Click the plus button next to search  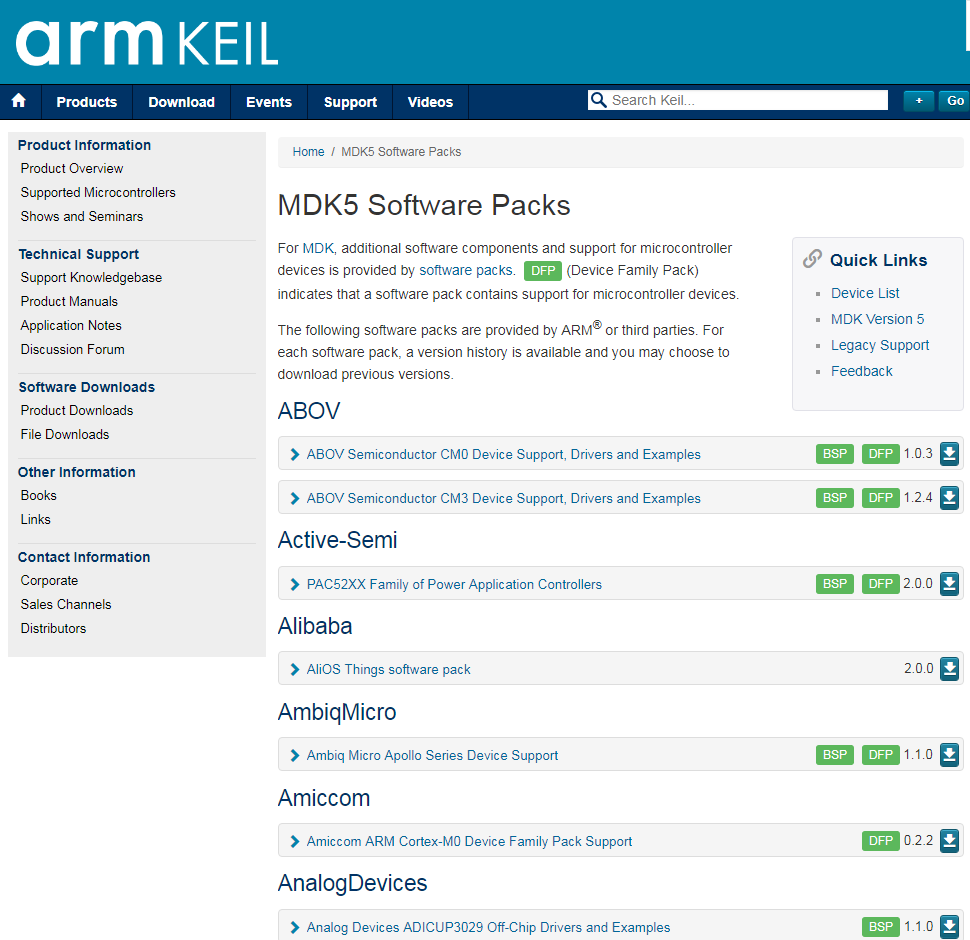[x=919, y=101]
